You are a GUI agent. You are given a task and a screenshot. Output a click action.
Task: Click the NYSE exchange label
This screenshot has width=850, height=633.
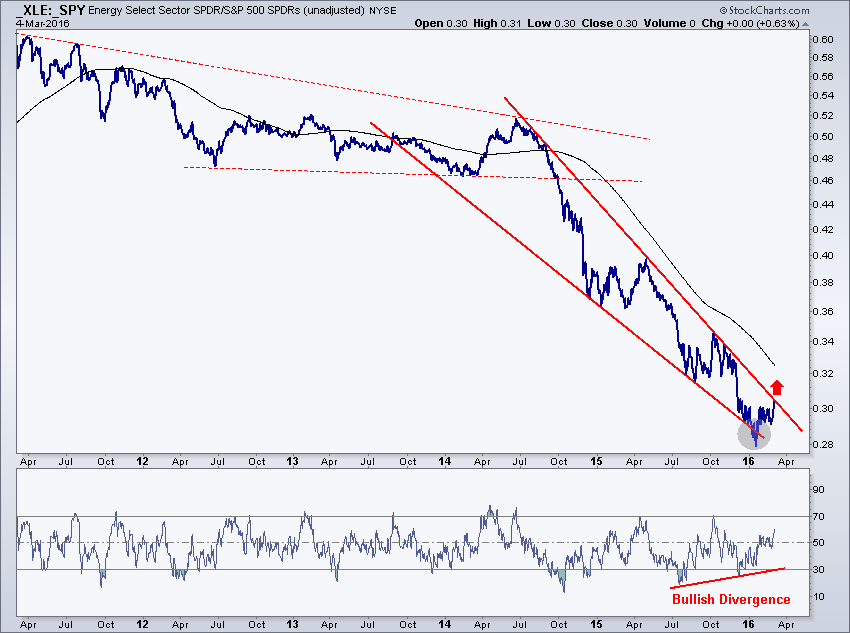(x=383, y=9)
